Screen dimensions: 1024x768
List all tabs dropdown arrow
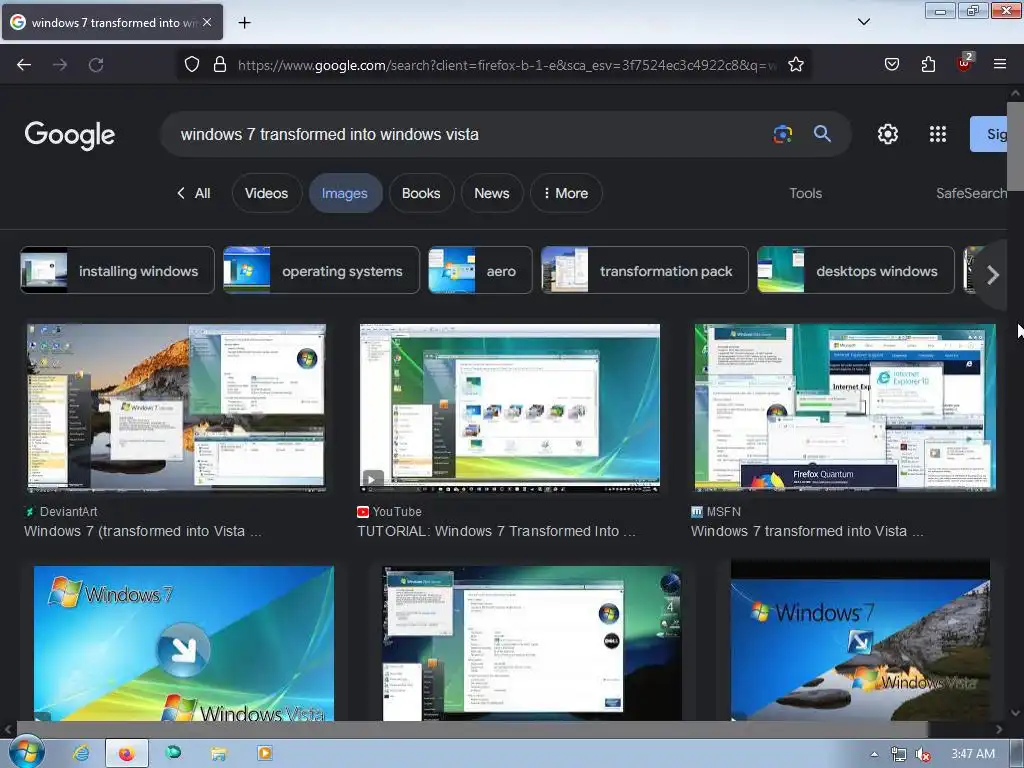pos(863,22)
